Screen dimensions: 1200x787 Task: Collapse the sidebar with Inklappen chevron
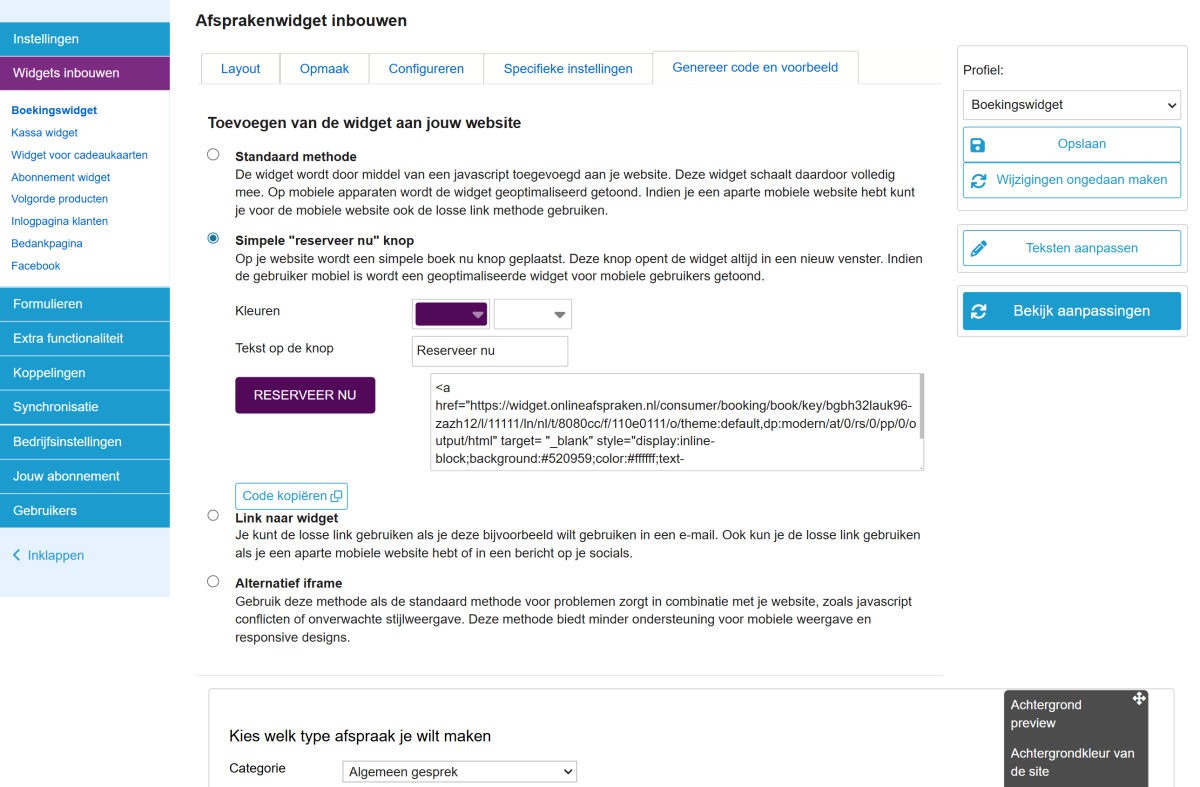[x=17, y=555]
